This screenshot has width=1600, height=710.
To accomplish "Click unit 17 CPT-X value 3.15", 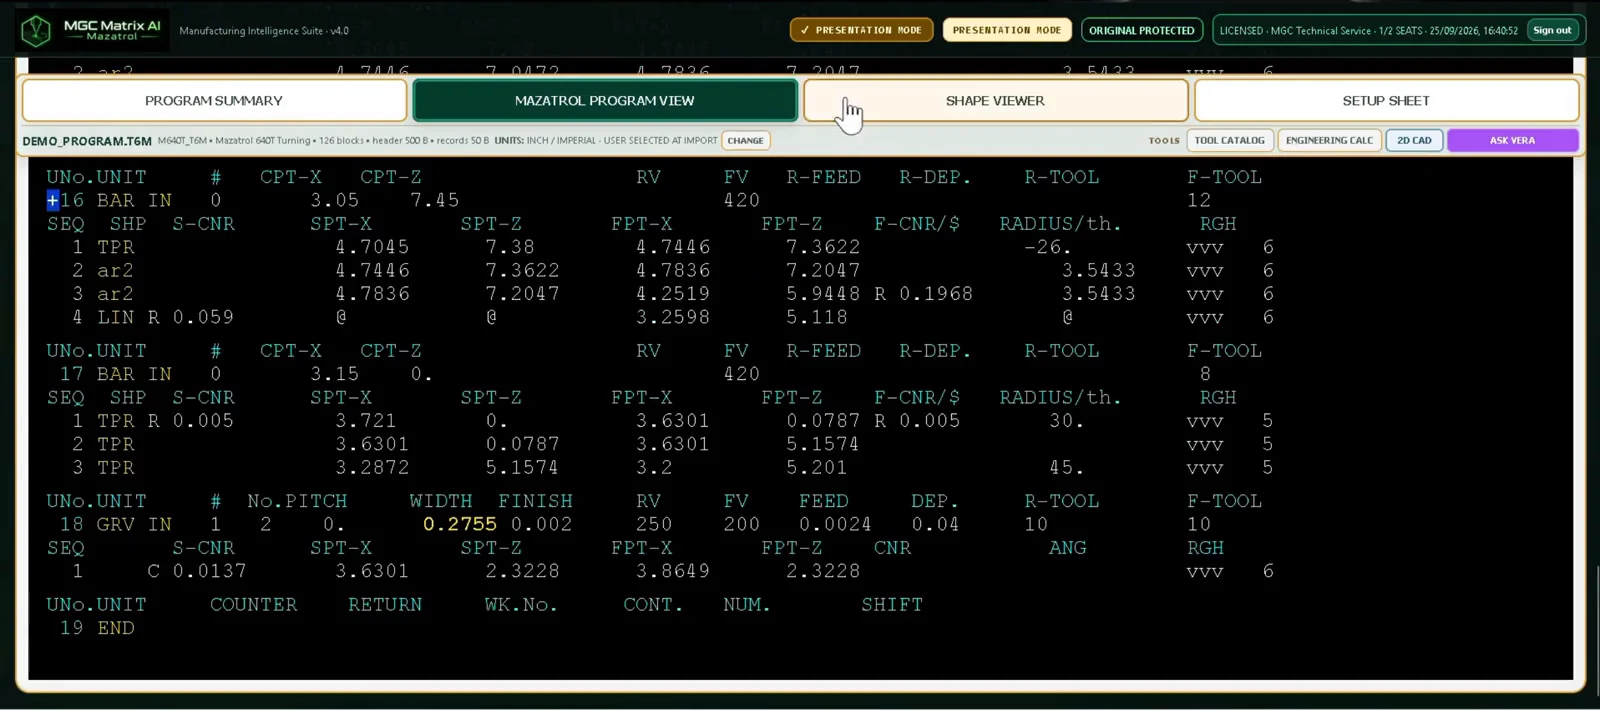I will point(334,374).
